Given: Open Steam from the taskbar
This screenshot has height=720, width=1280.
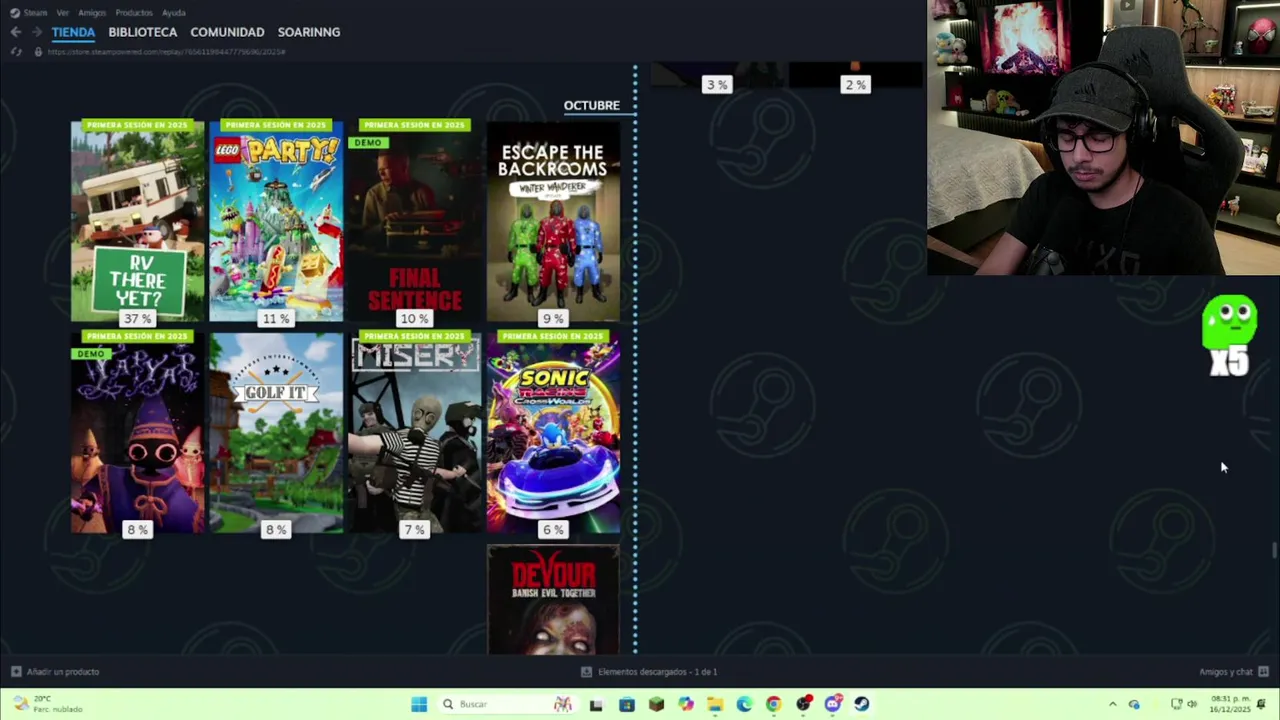Looking at the screenshot, I should 862,704.
